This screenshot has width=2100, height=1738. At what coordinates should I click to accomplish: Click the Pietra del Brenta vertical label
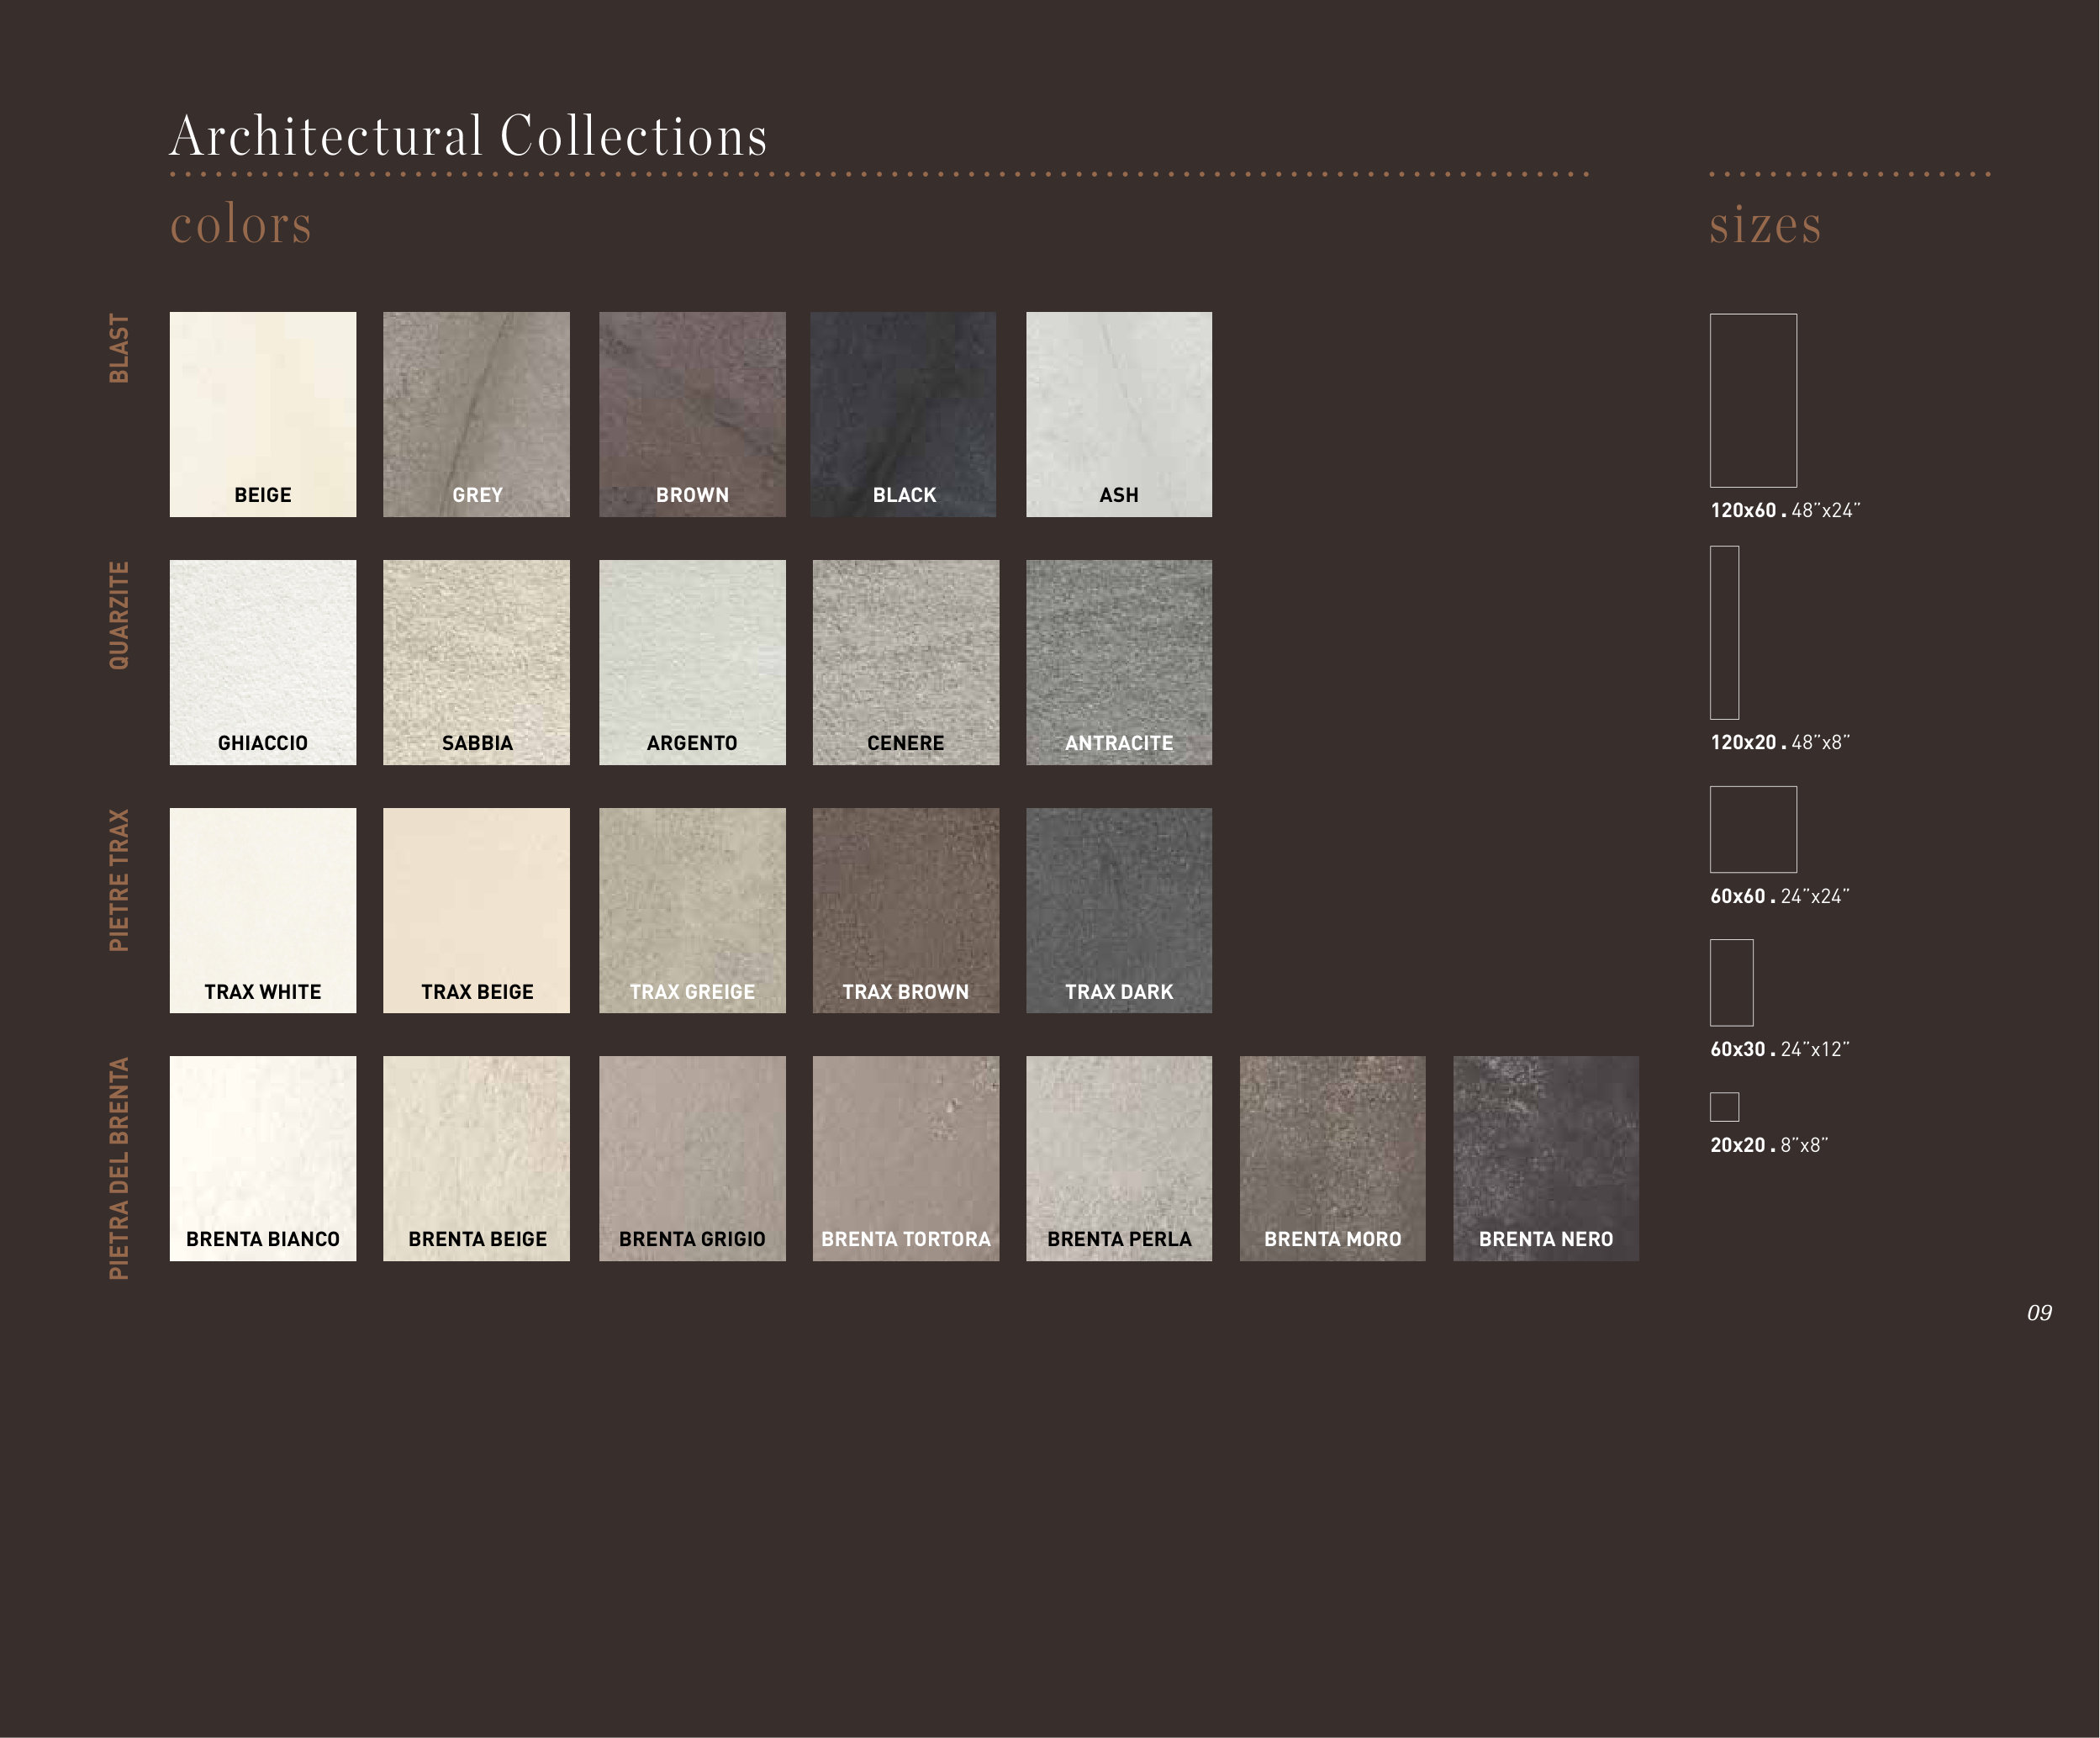pos(119,1168)
